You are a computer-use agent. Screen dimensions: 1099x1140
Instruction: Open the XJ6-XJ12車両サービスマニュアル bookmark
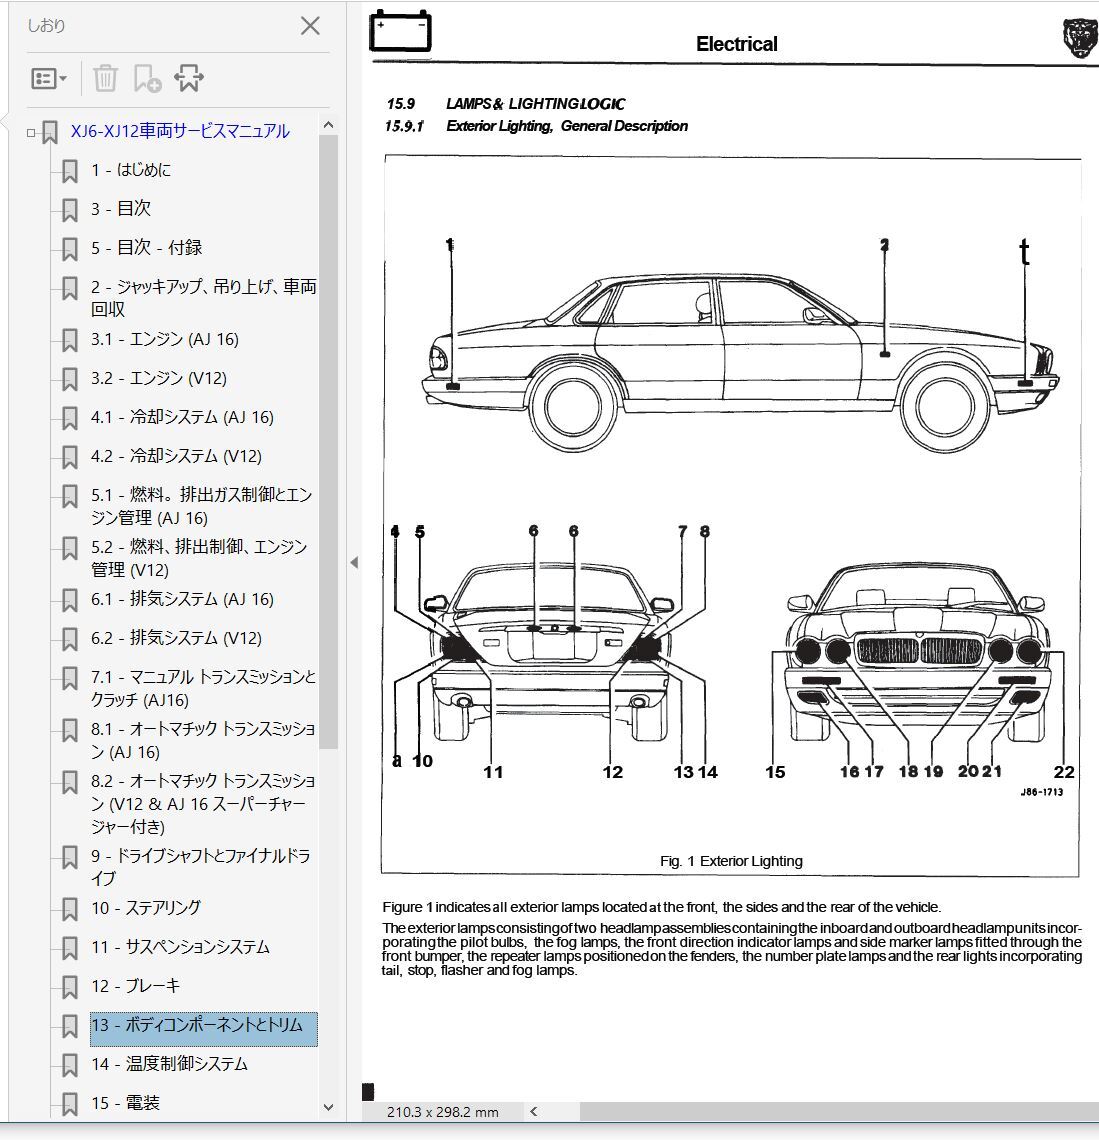180,131
